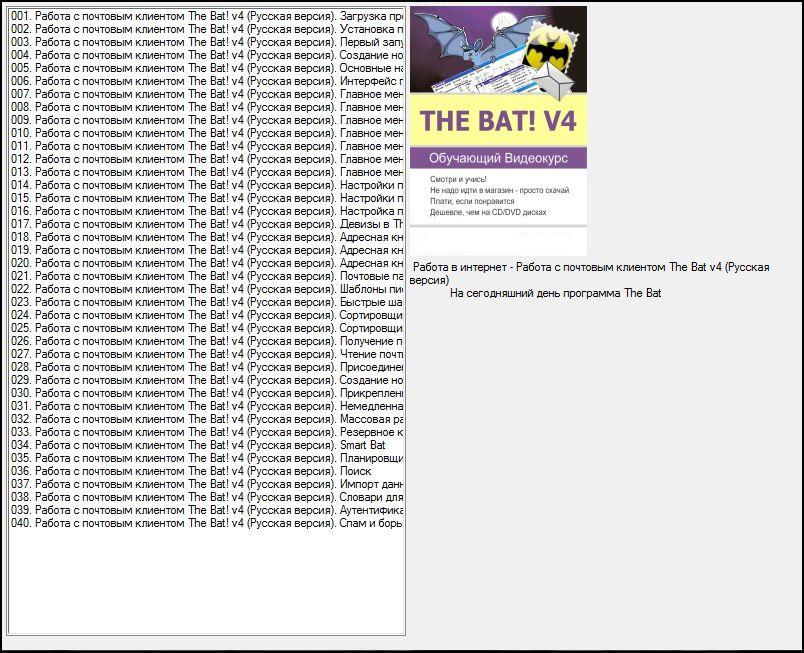This screenshot has width=804, height=653.
Task: Open lesson 034 'Smart Bat' row
Action: (207, 444)
